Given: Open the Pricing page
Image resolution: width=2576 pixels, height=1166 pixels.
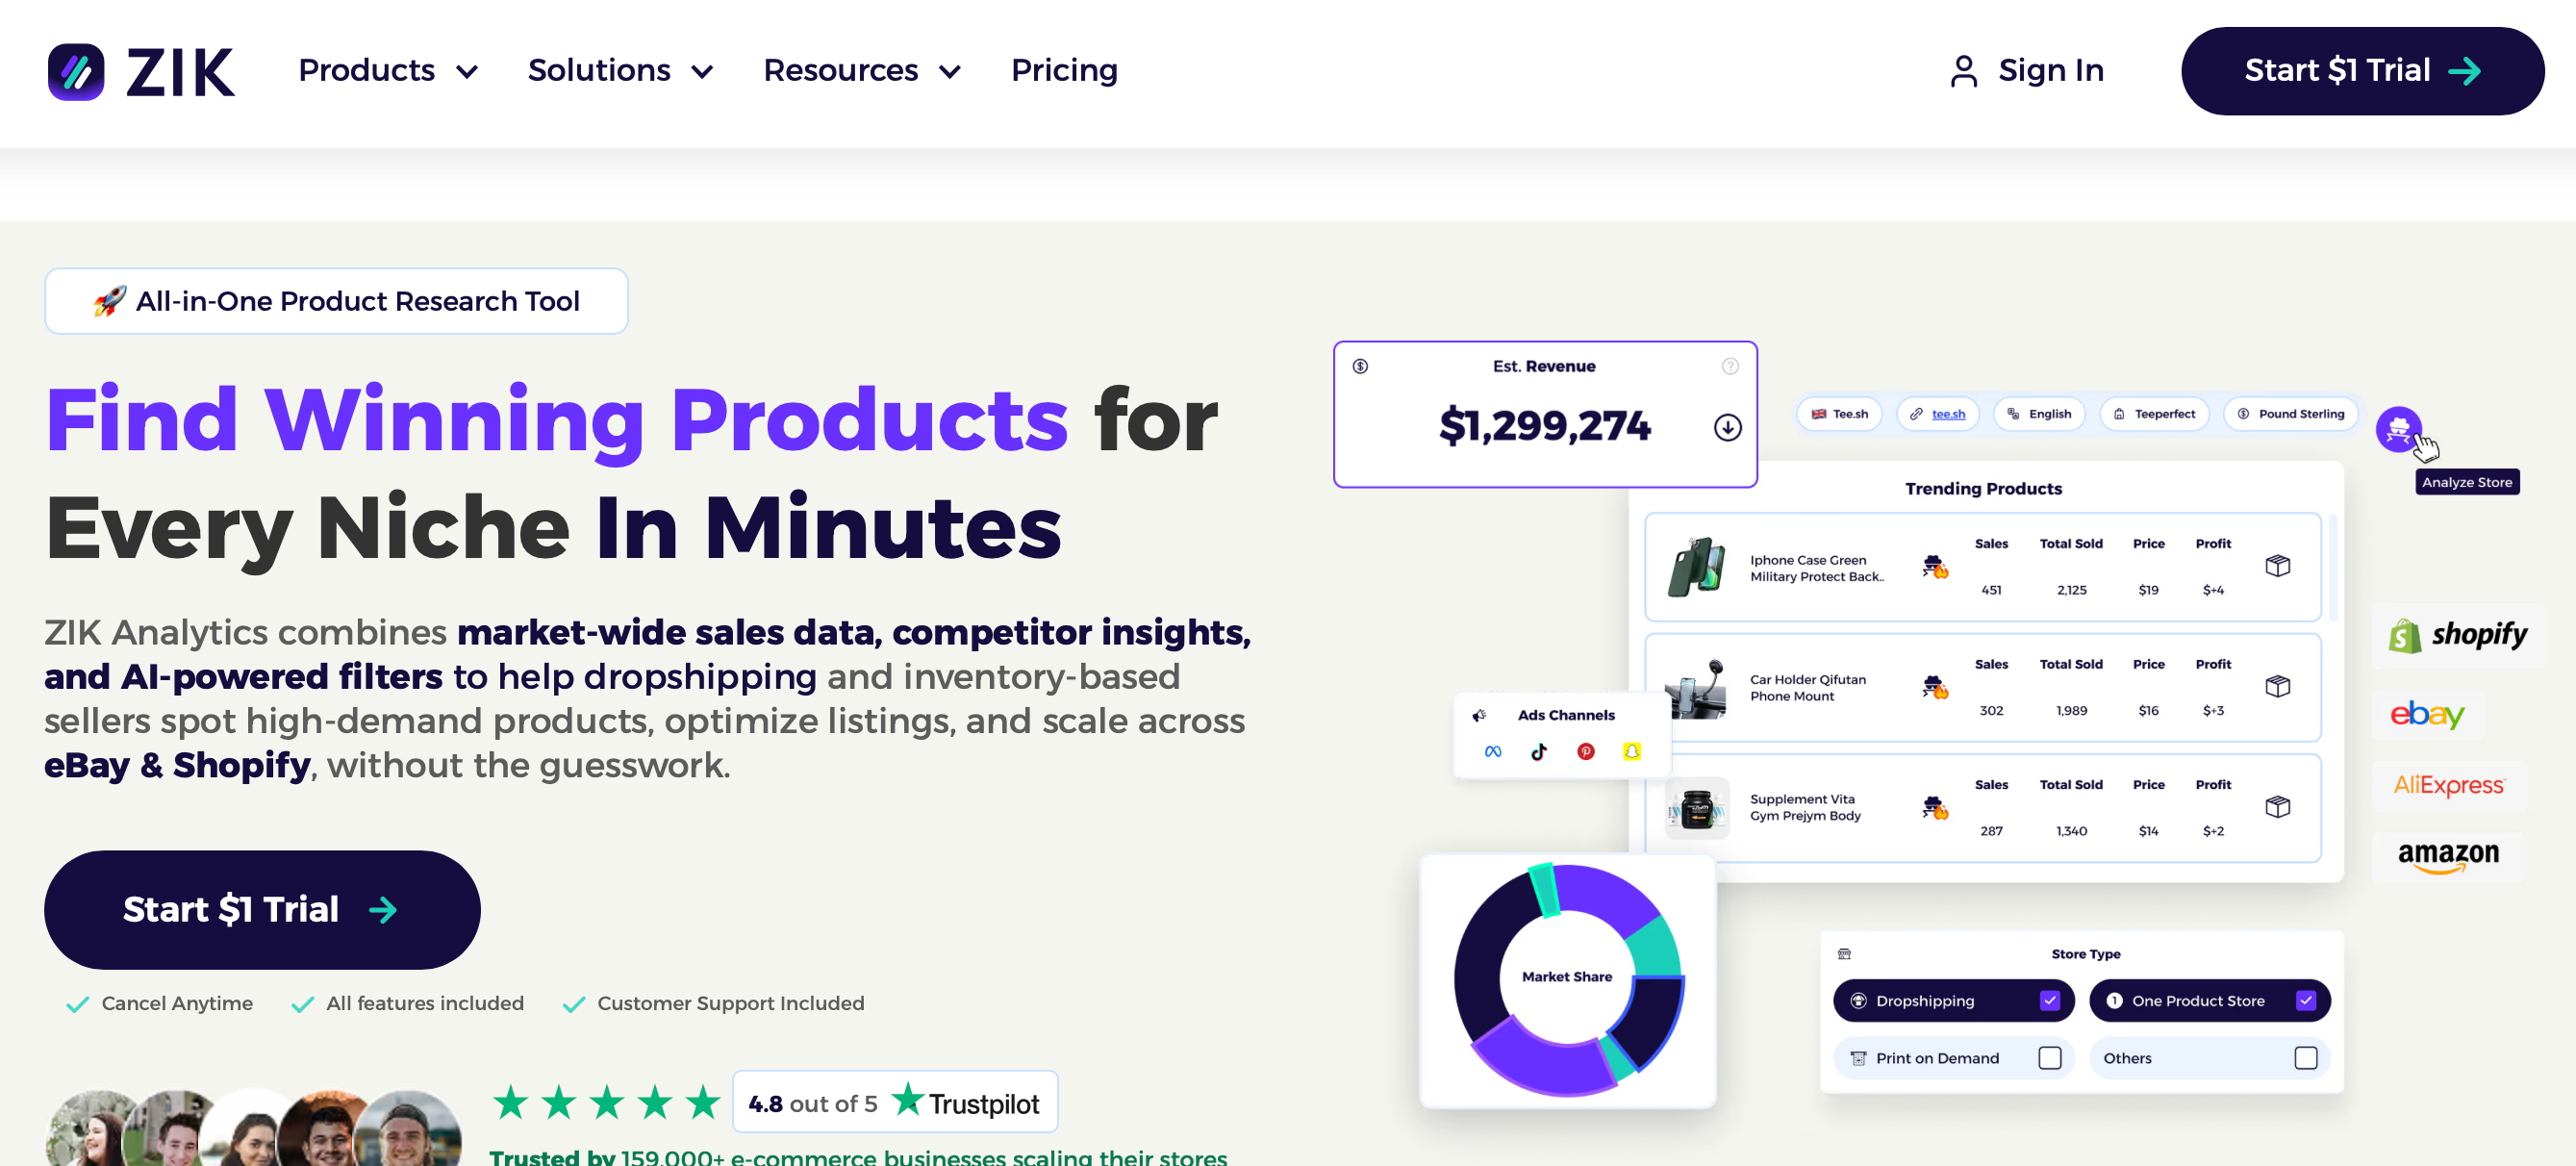Looking at the screenshot, I should point(1064,71).
